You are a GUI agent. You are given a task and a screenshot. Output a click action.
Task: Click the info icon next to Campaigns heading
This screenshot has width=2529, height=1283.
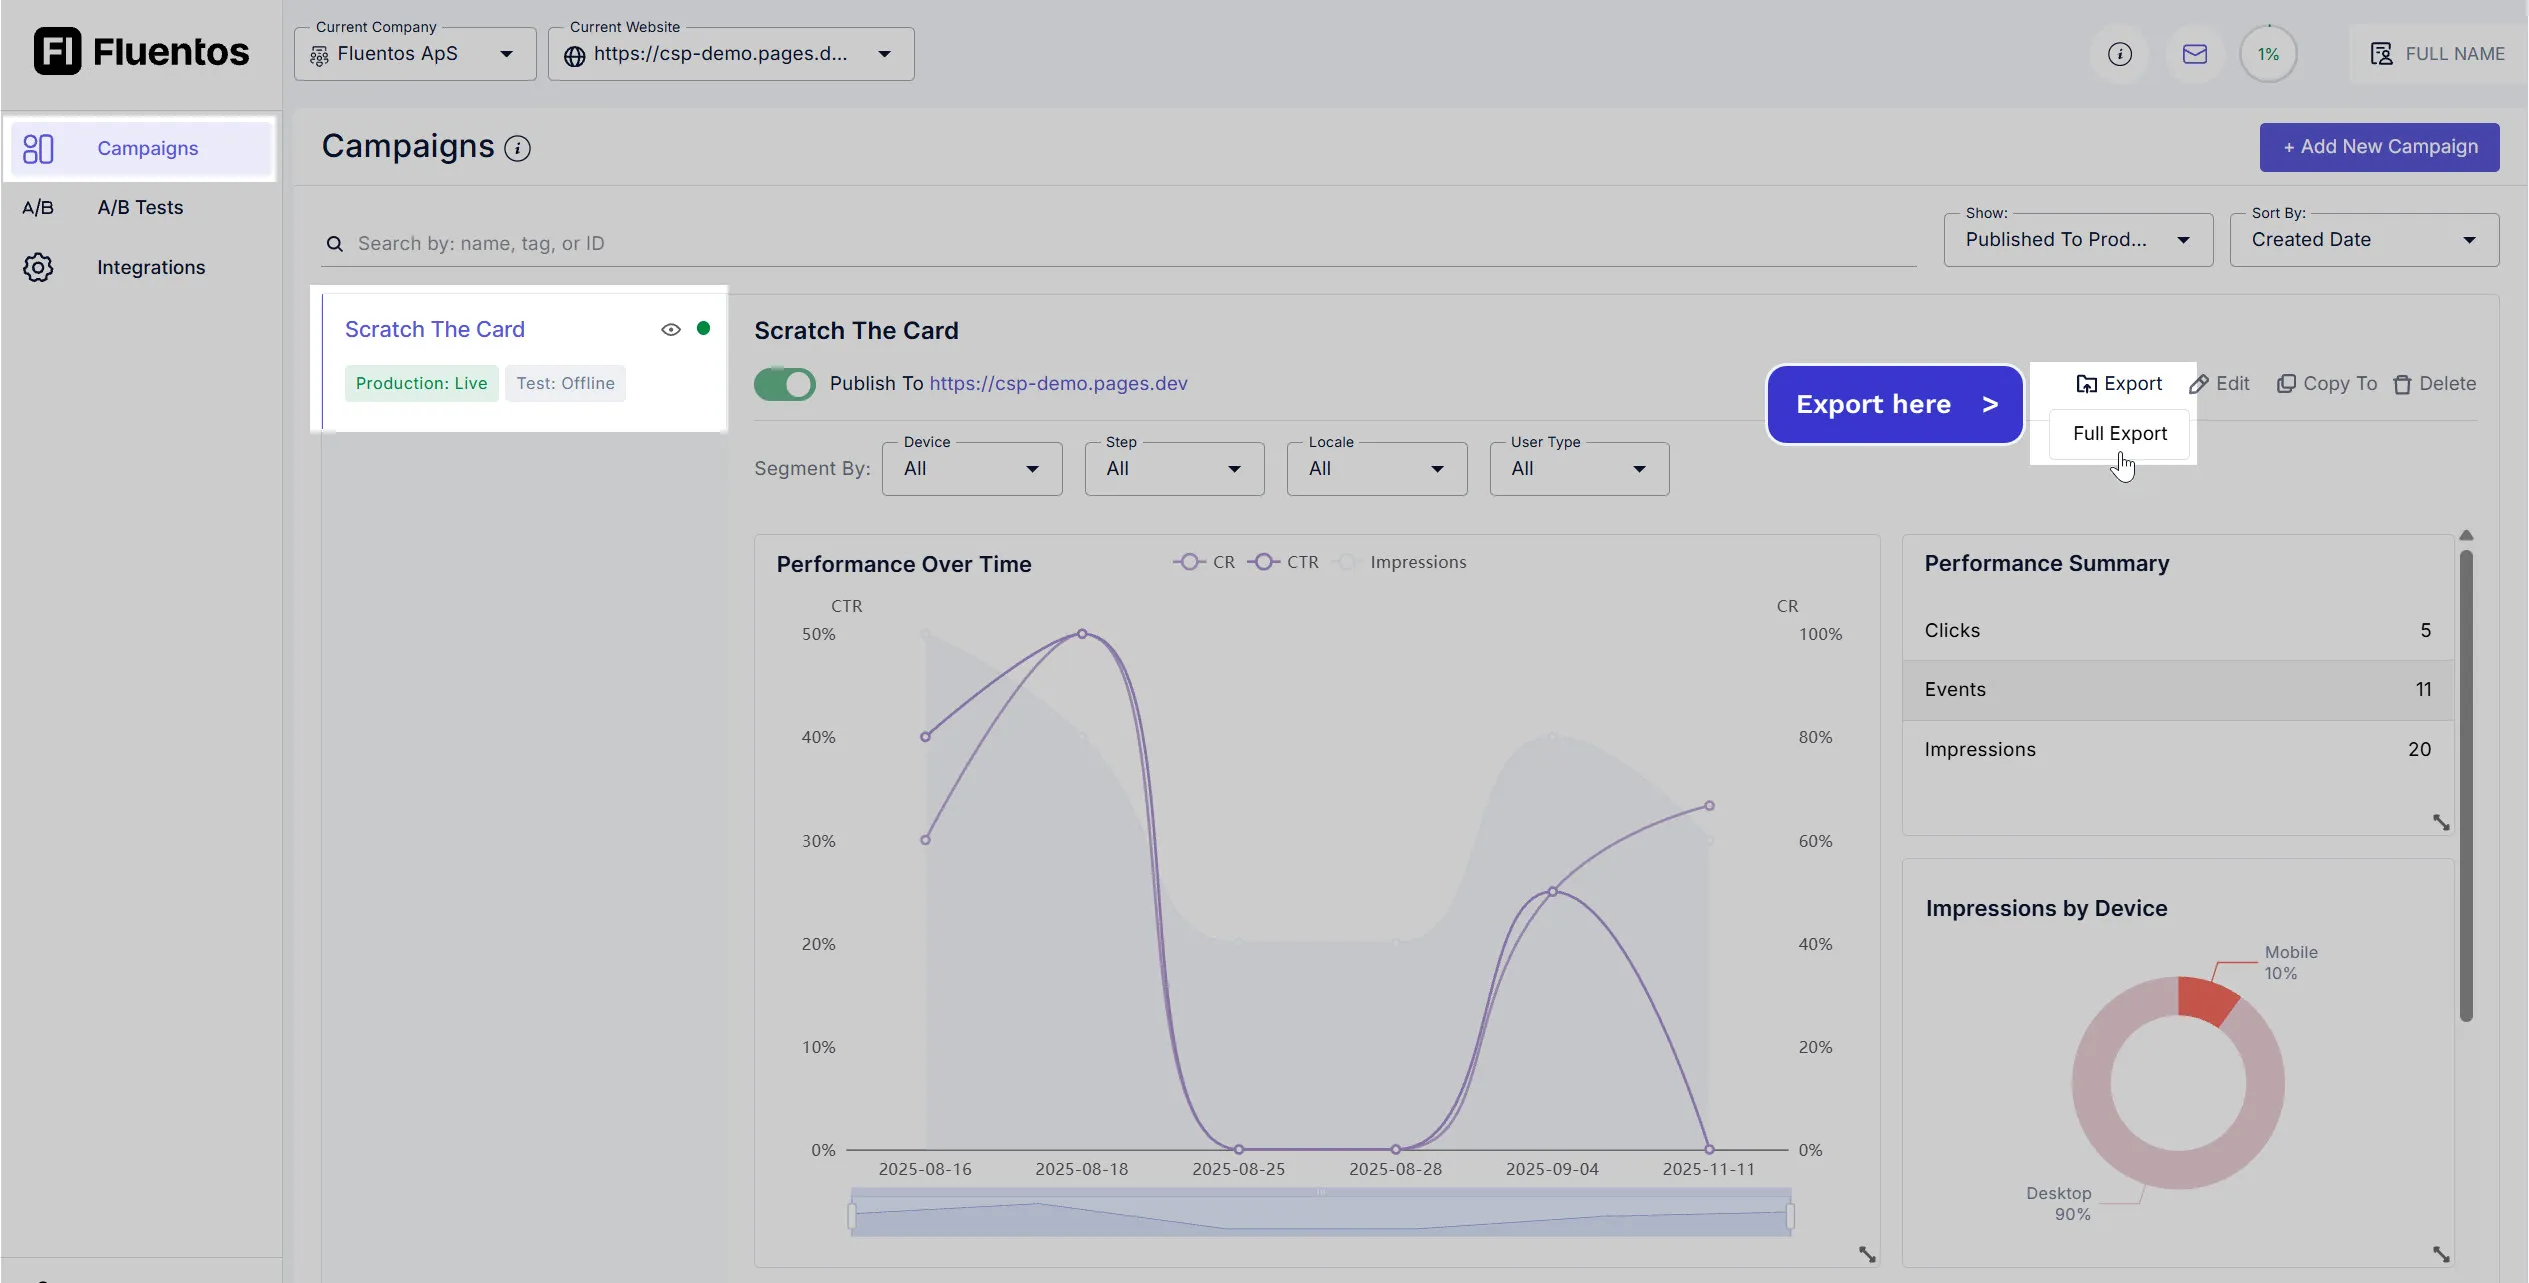pyautogui.click(x=516, y=148)
